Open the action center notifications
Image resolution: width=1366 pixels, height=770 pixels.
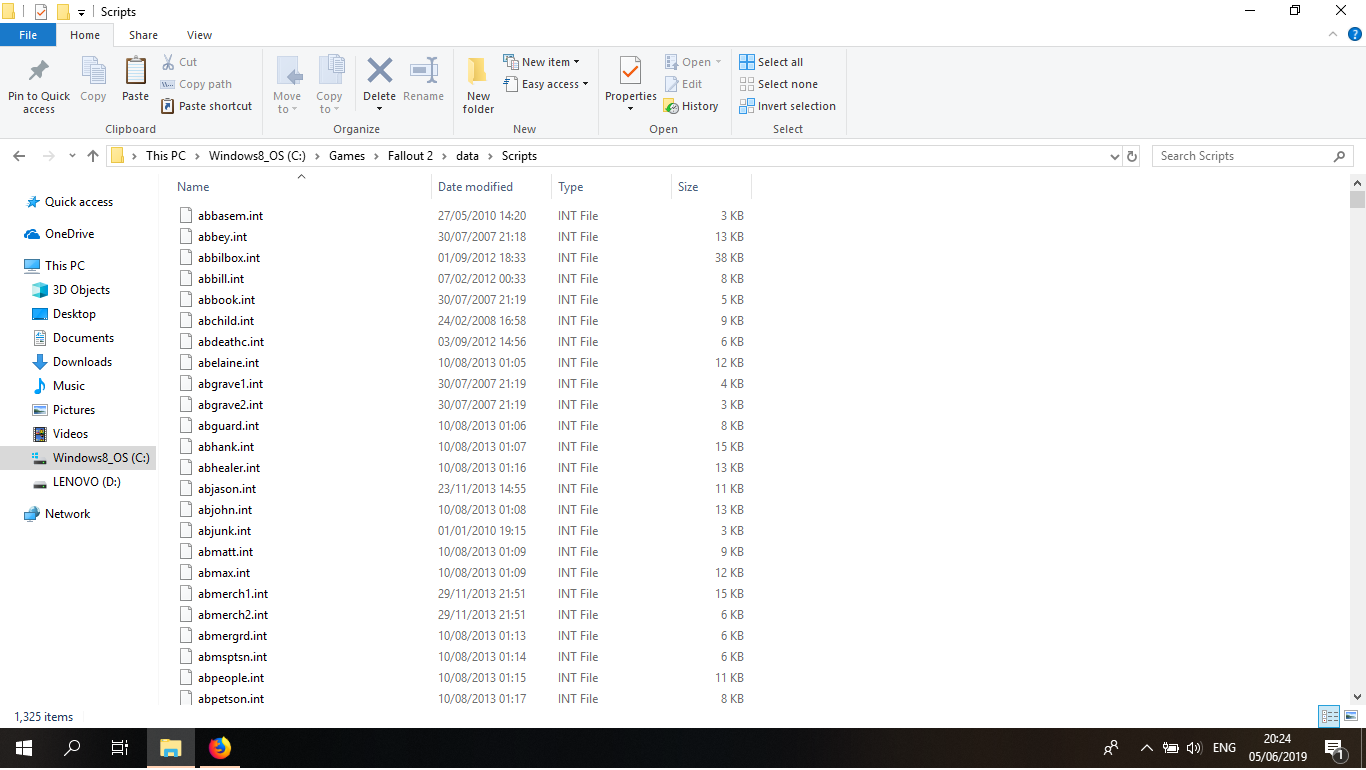click(x=1334, y=748)
